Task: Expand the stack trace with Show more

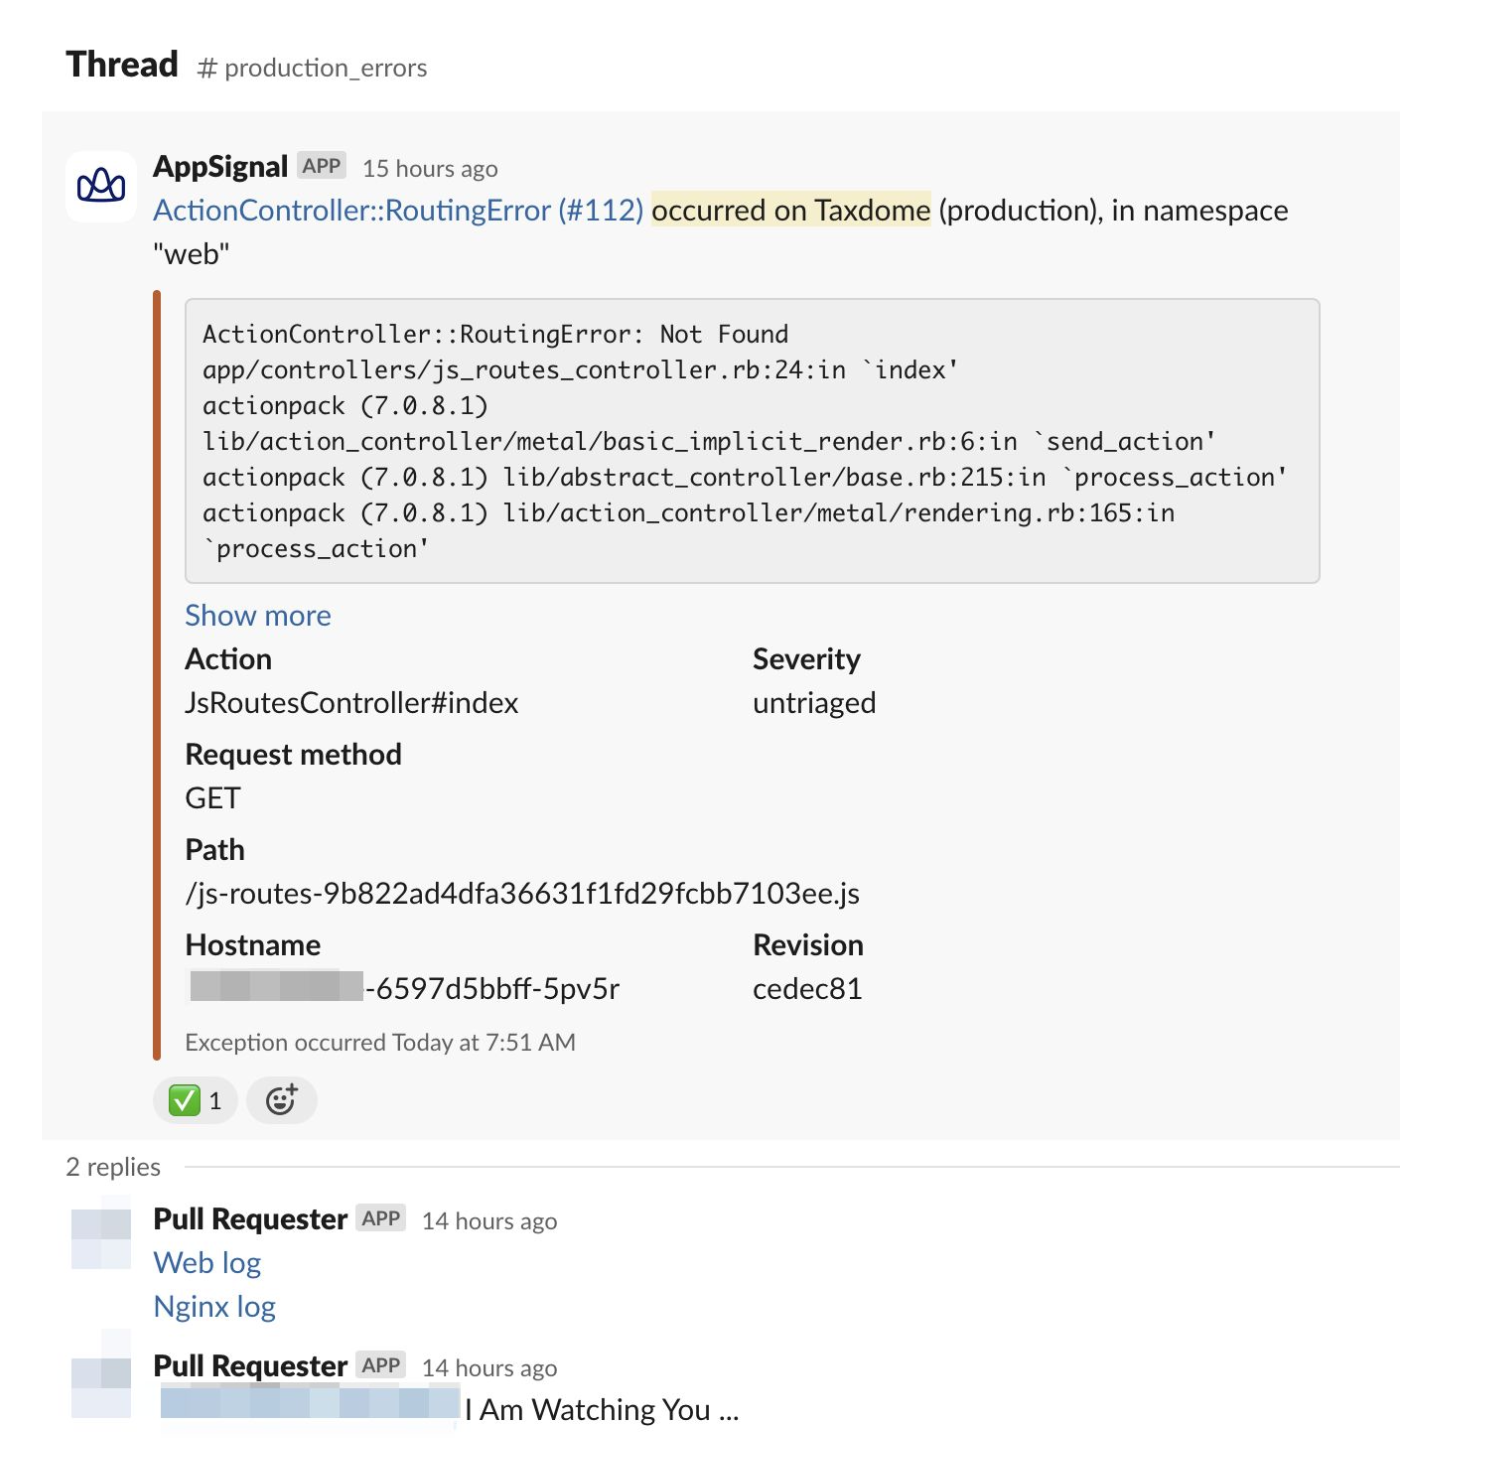Action: (x=258, y=615)
